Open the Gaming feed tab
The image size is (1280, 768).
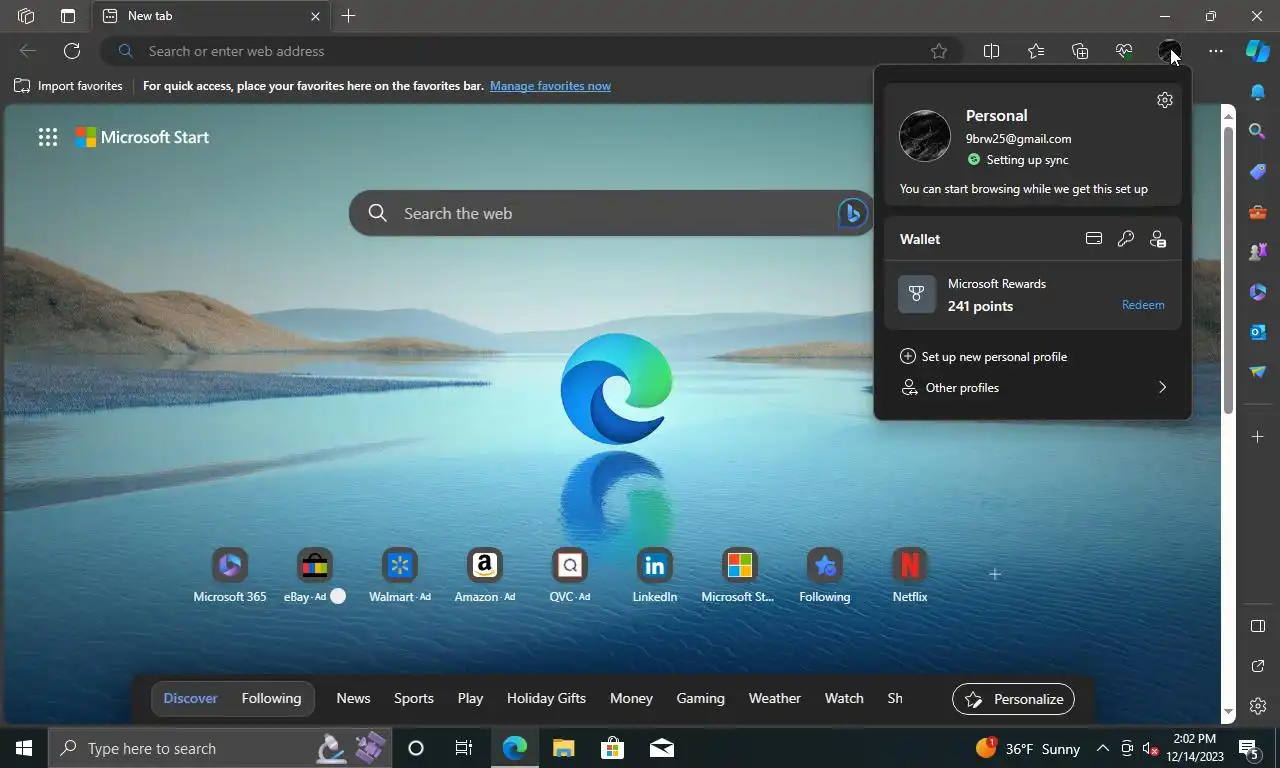(x=700, y=699)
